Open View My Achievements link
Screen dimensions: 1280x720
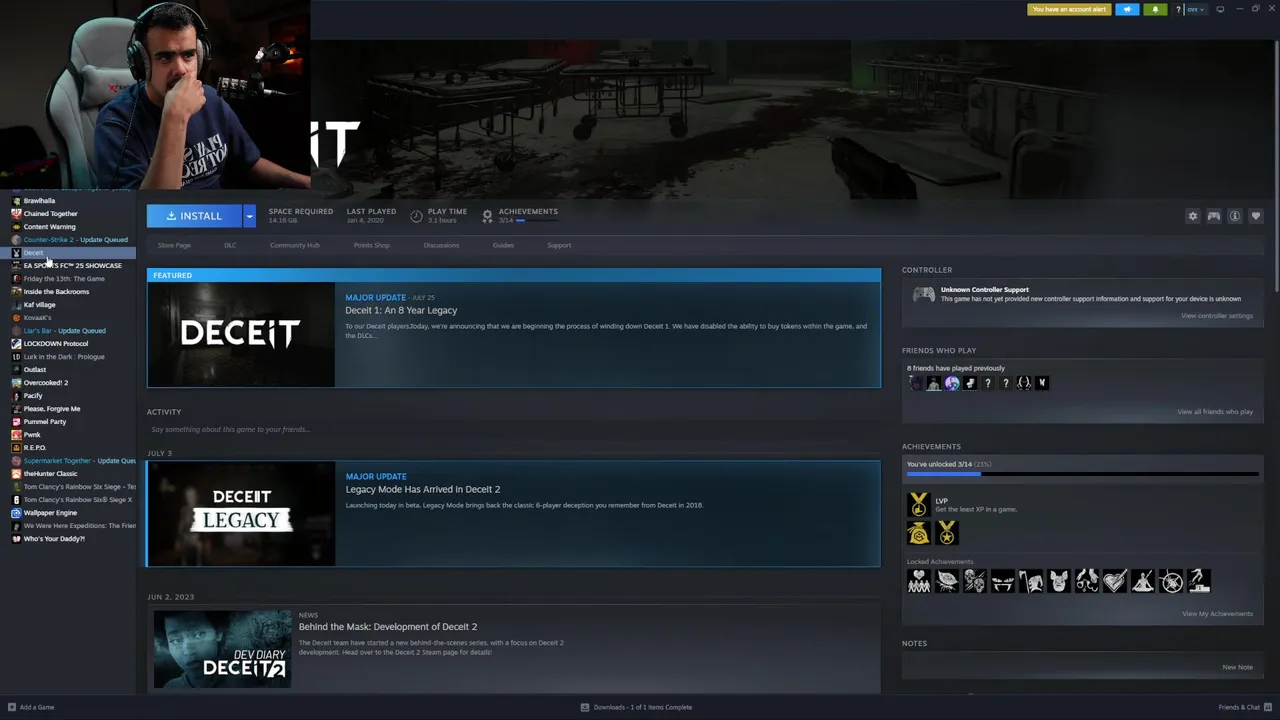pyautogui.click(x=1217, y=614)
